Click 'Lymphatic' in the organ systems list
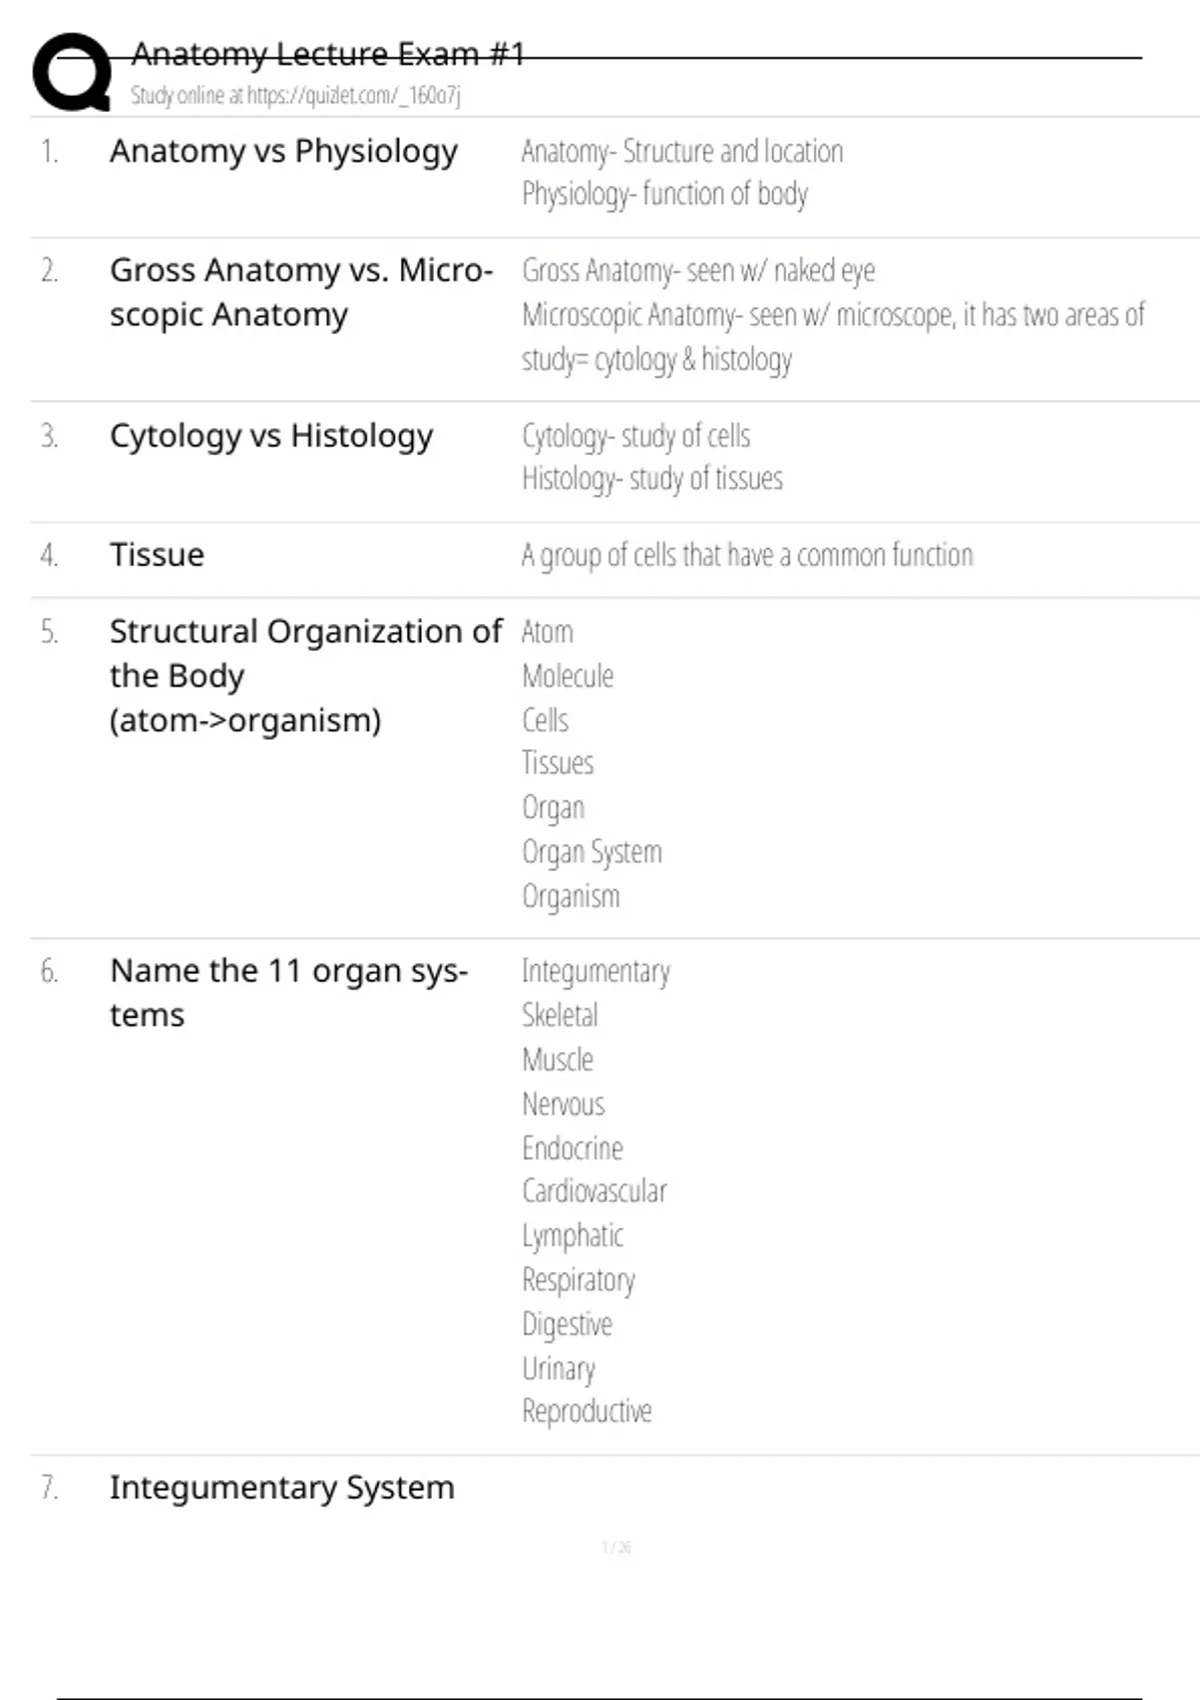The image size is (1200, 1700). coord(573,1236)
